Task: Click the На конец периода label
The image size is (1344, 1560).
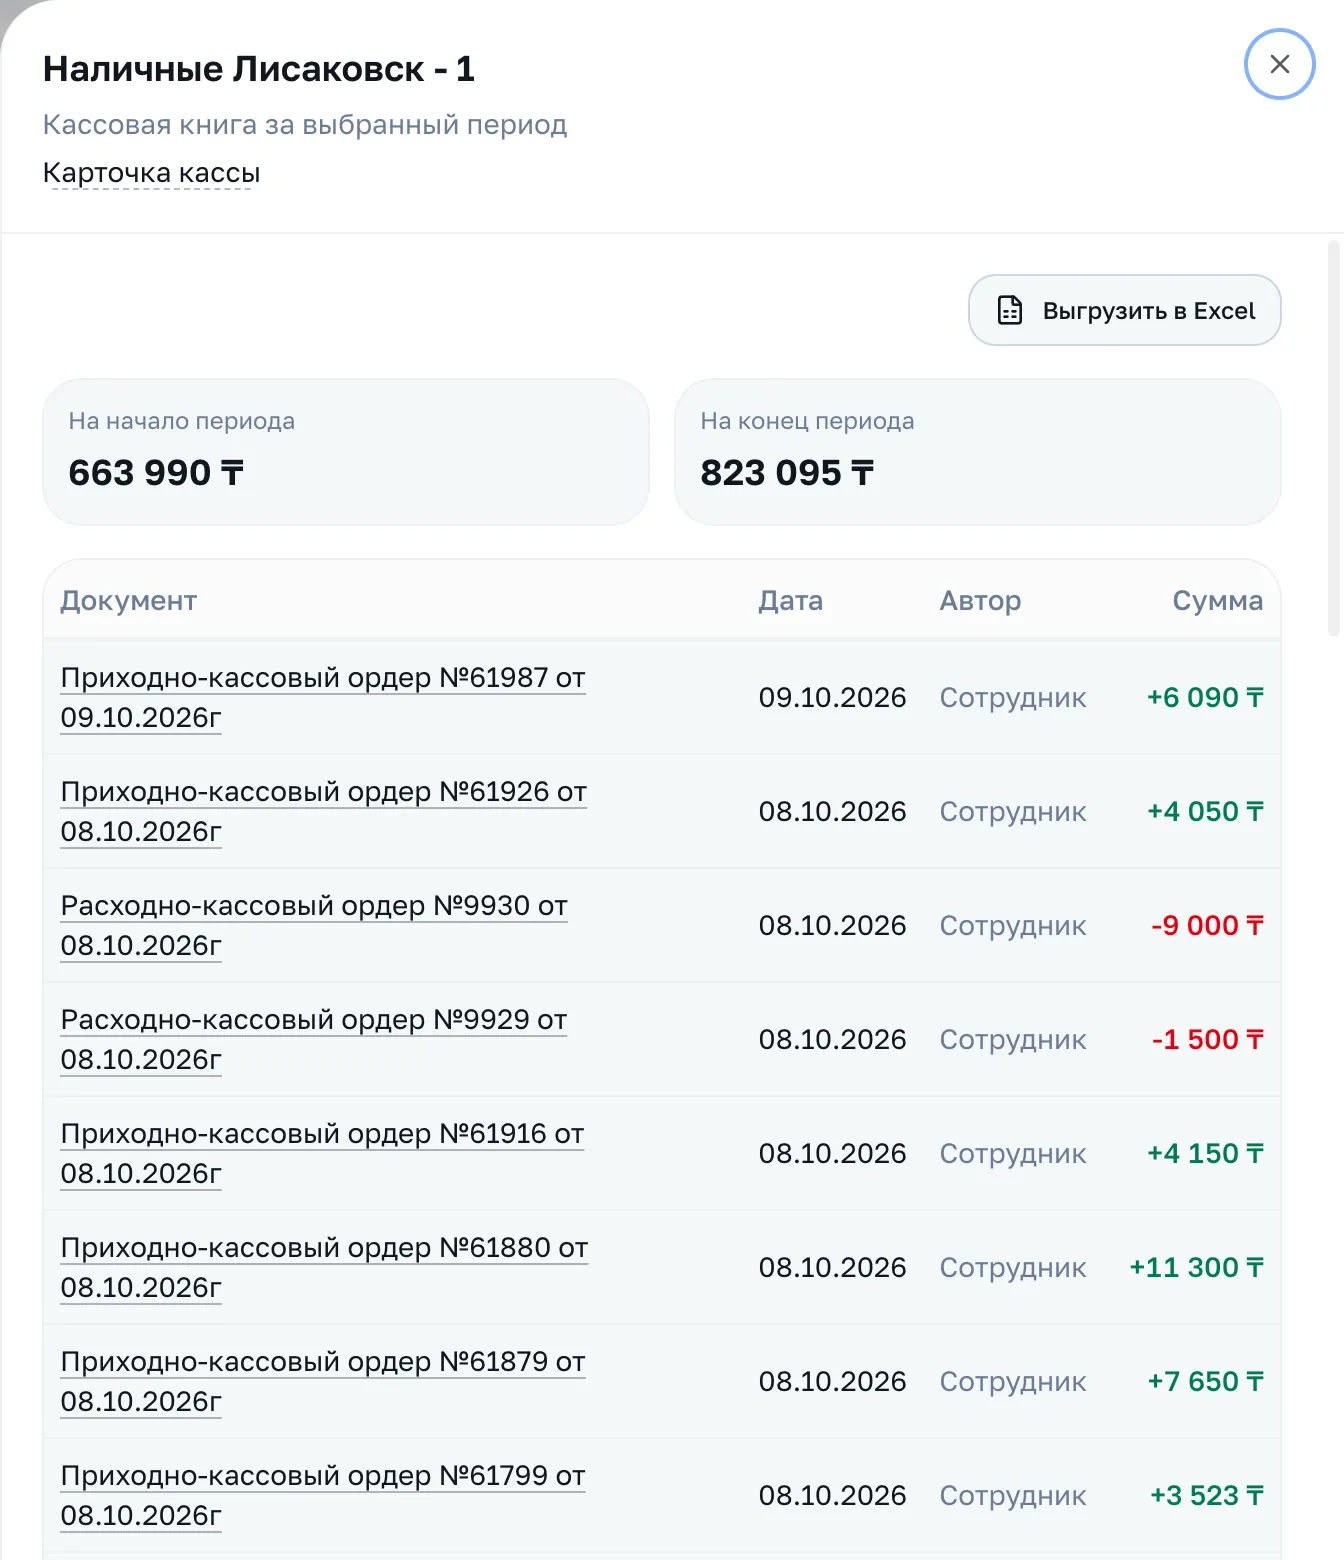Action: point(807,421)
